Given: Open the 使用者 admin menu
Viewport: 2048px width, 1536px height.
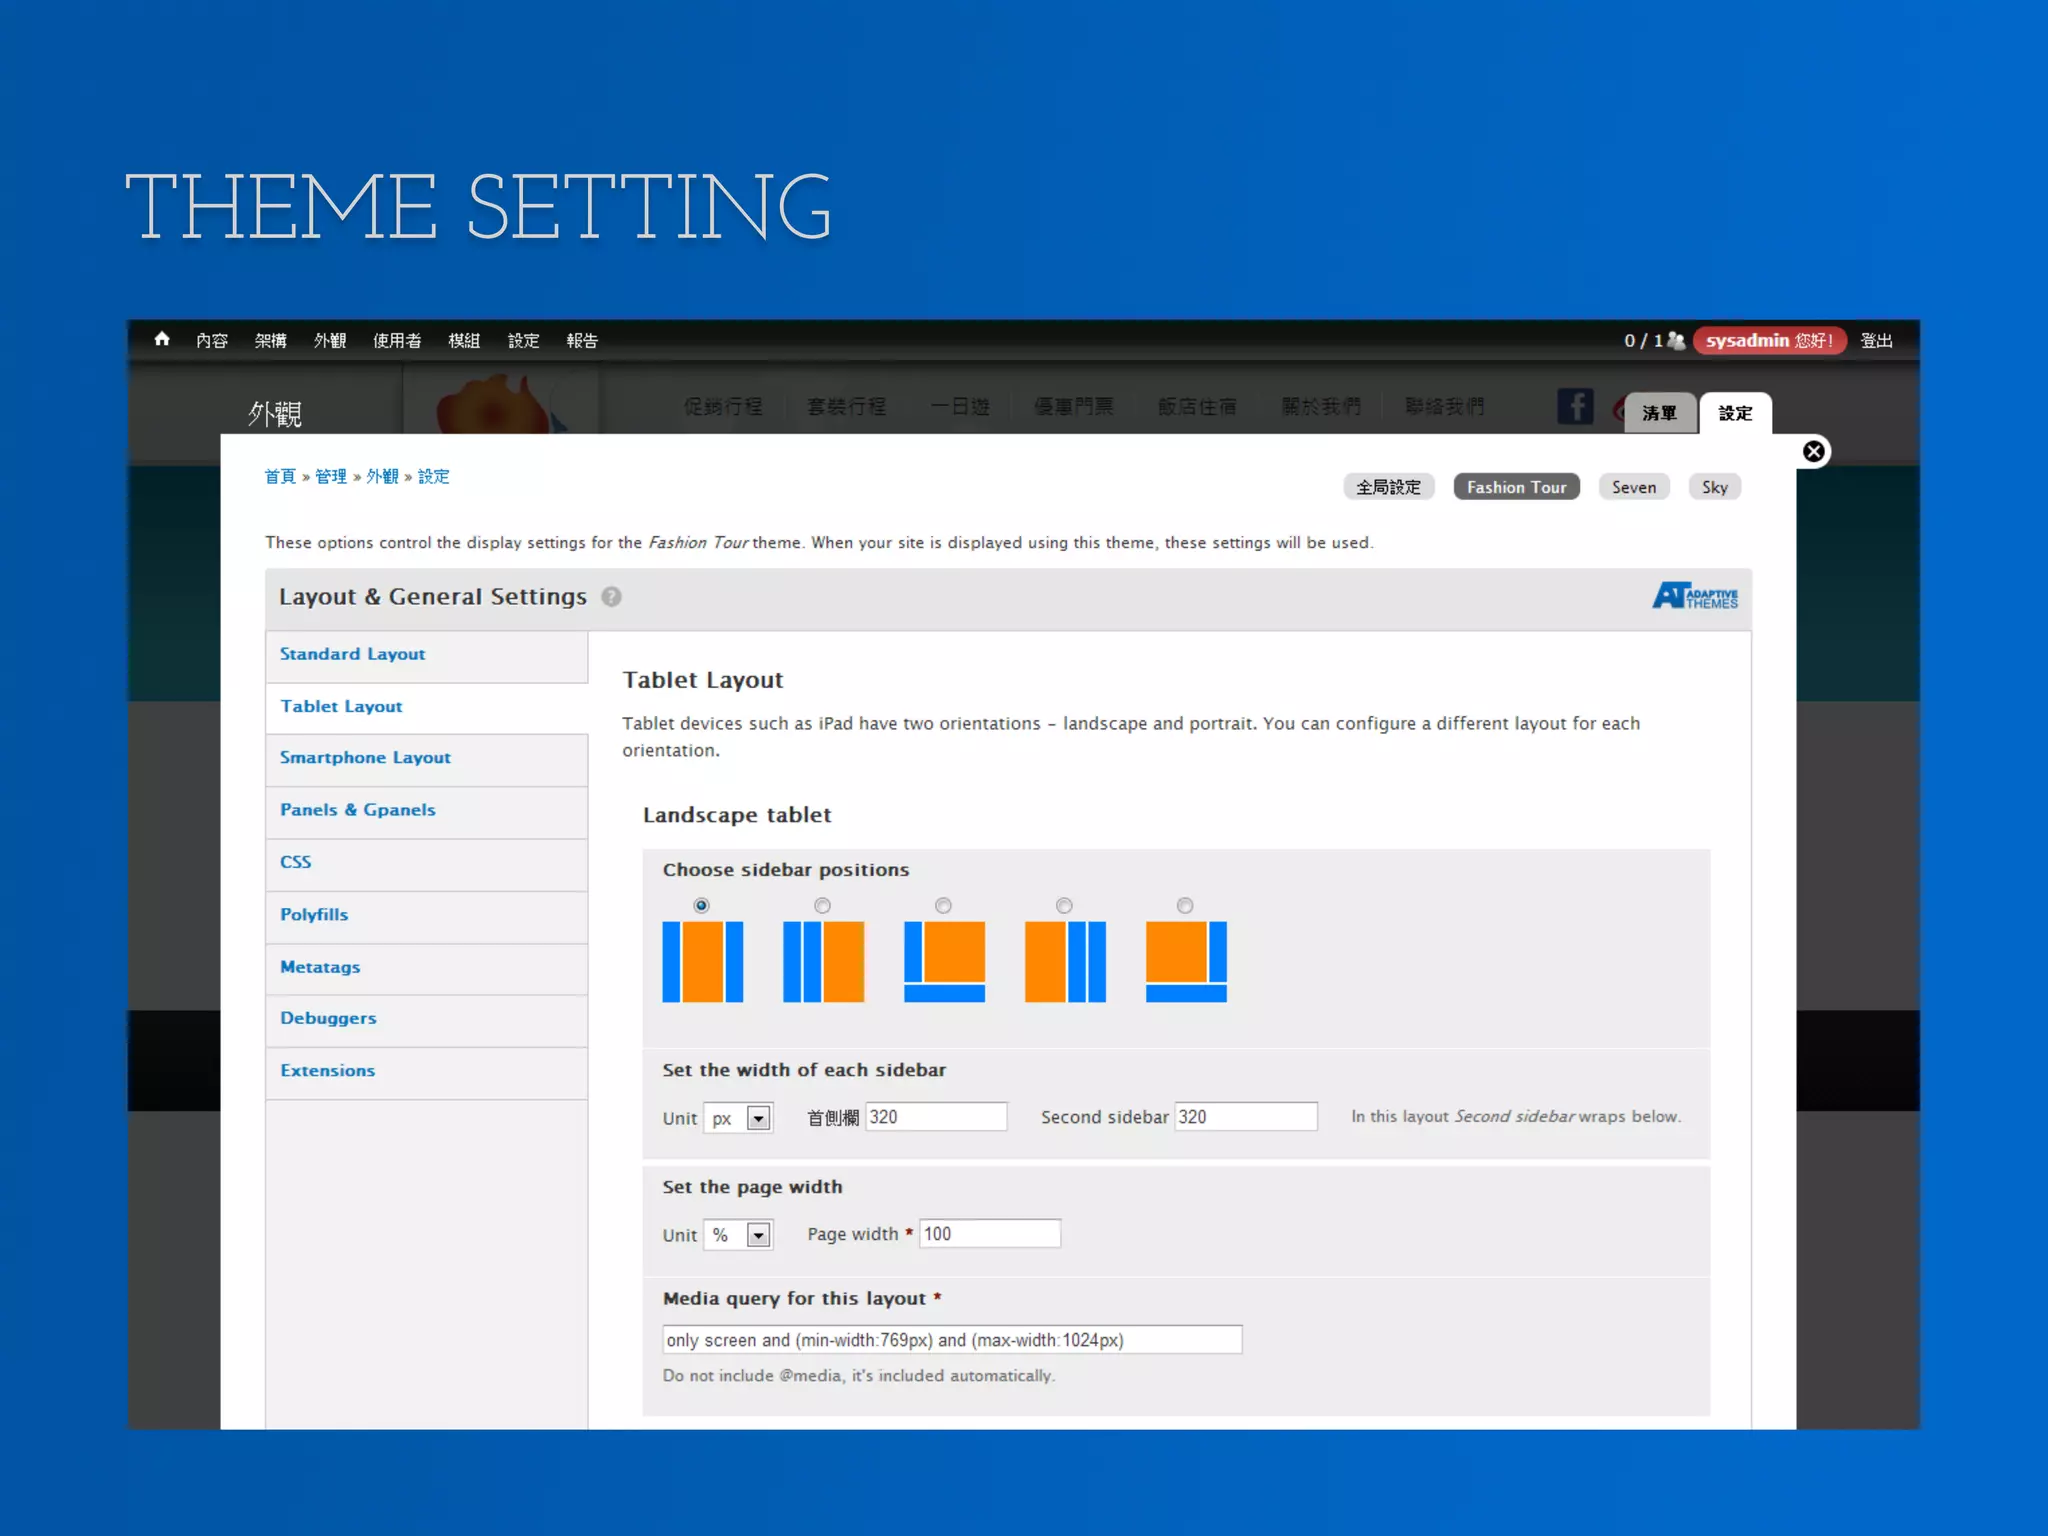Looking at the screenshot, I should pyautogui.click(x=397, y=341).
